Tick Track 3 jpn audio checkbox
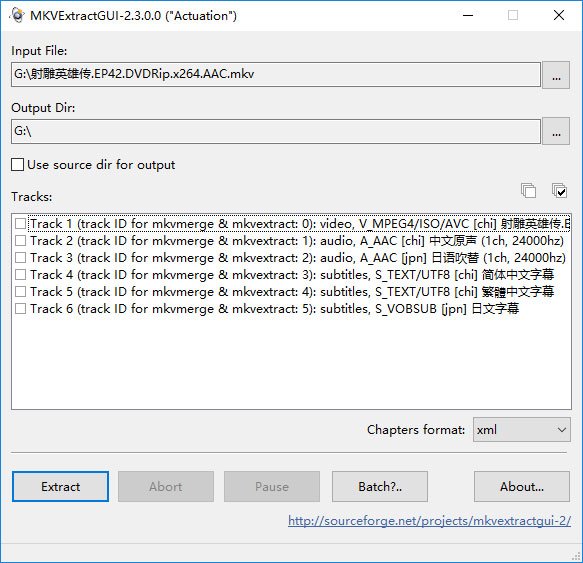Viewport: 583px width, 563px height. coord(20,258)
